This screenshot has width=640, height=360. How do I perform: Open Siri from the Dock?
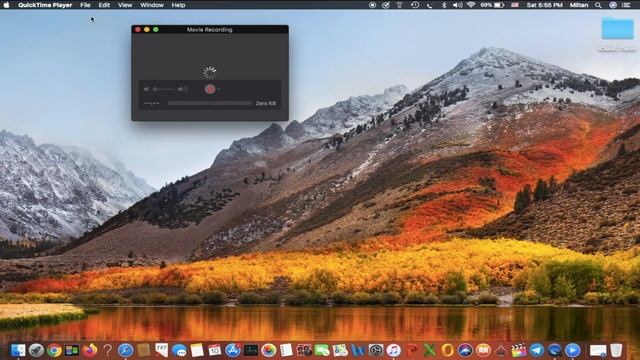point(465,350)
